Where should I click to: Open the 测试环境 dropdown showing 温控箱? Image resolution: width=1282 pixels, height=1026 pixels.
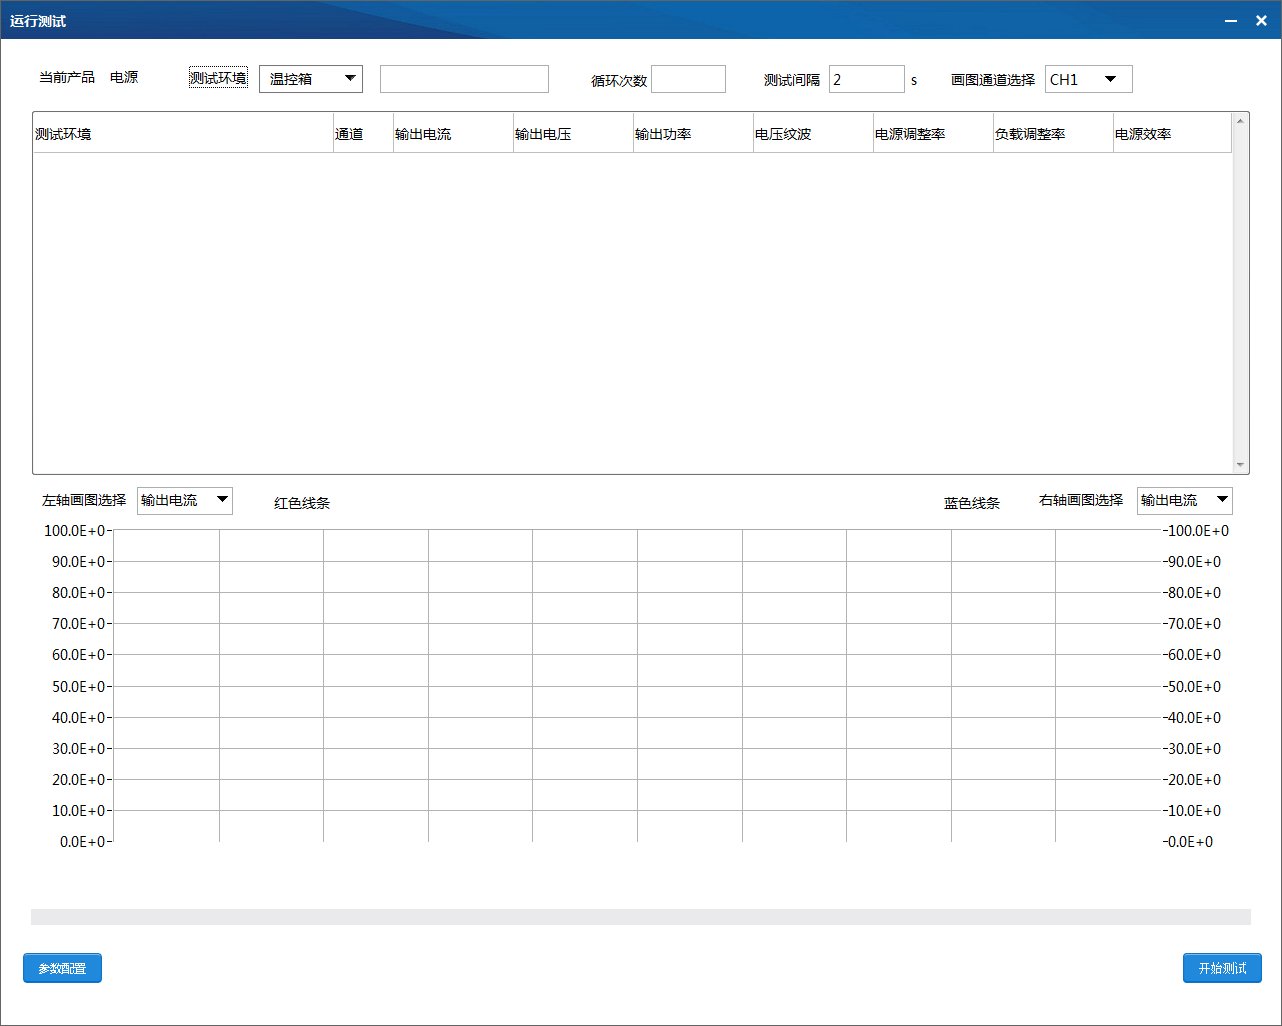tap(311, 79)
